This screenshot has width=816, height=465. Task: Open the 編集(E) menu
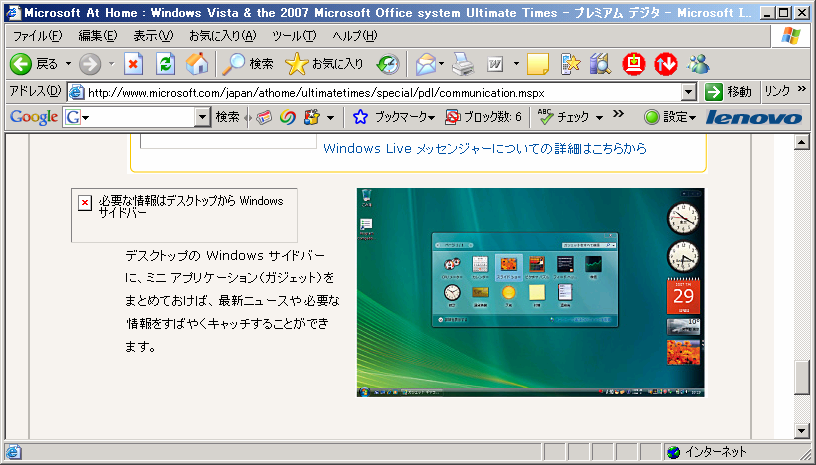tap(97, 36)
